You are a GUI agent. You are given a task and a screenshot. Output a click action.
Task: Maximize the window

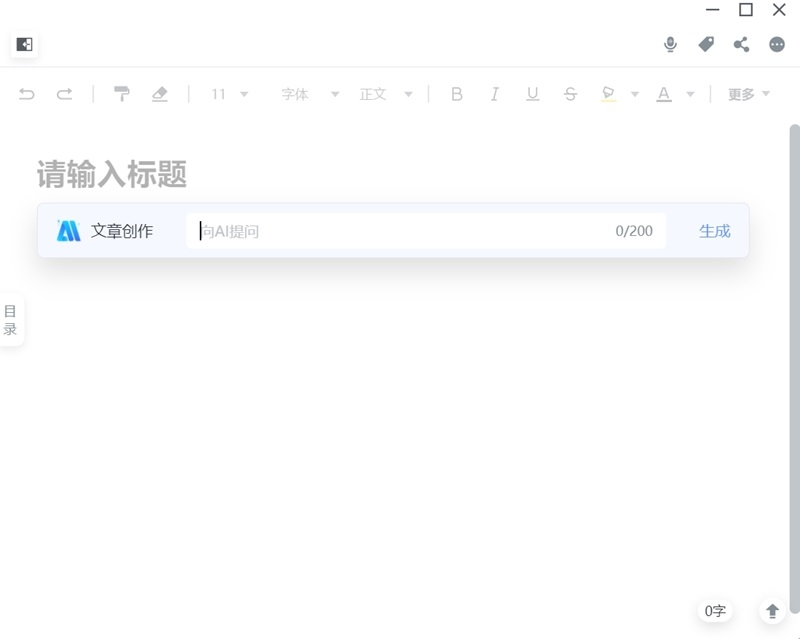pyautogui.click(x=746, y=10)
